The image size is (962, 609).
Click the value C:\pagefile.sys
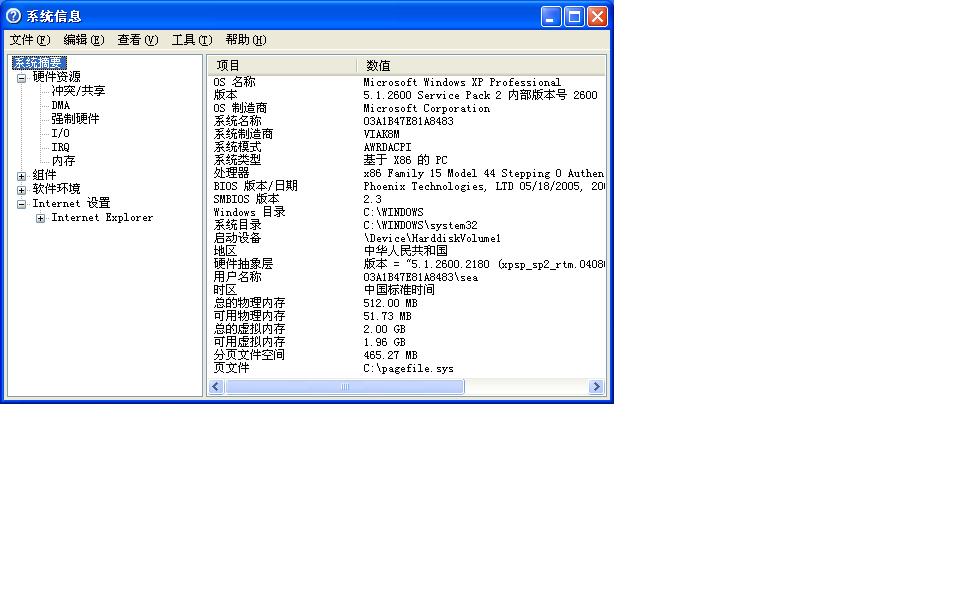(409, 369)
